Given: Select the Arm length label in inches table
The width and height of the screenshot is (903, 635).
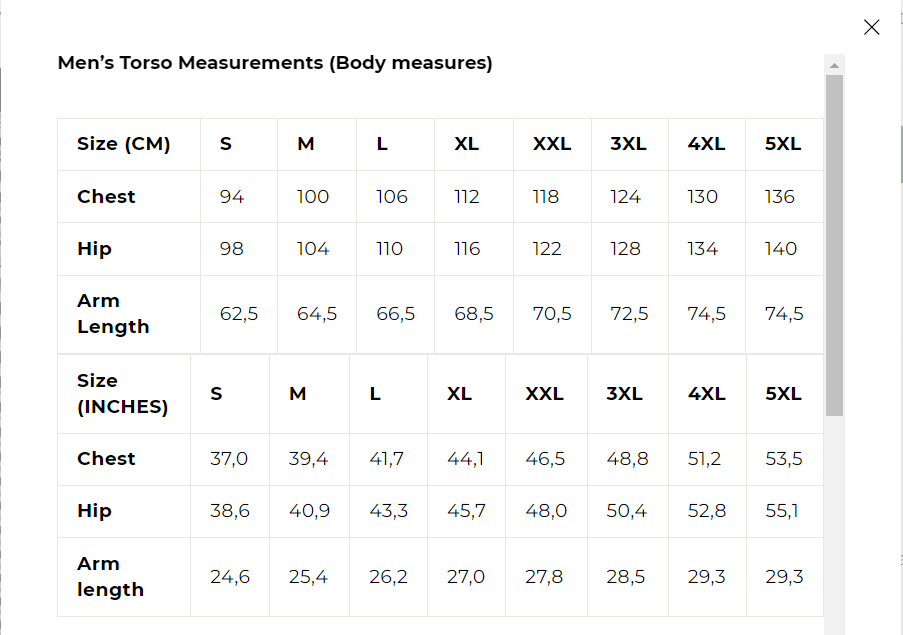Looking at the screenshot, I should (110, 577).
